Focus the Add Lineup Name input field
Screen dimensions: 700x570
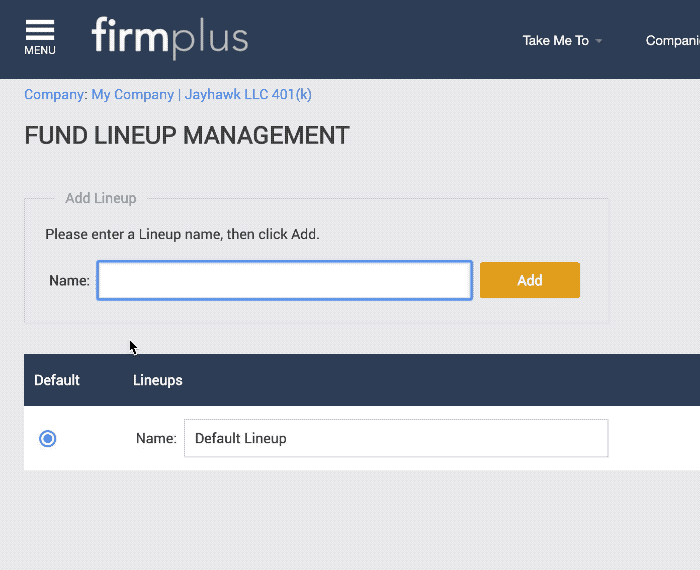point(285,280)
